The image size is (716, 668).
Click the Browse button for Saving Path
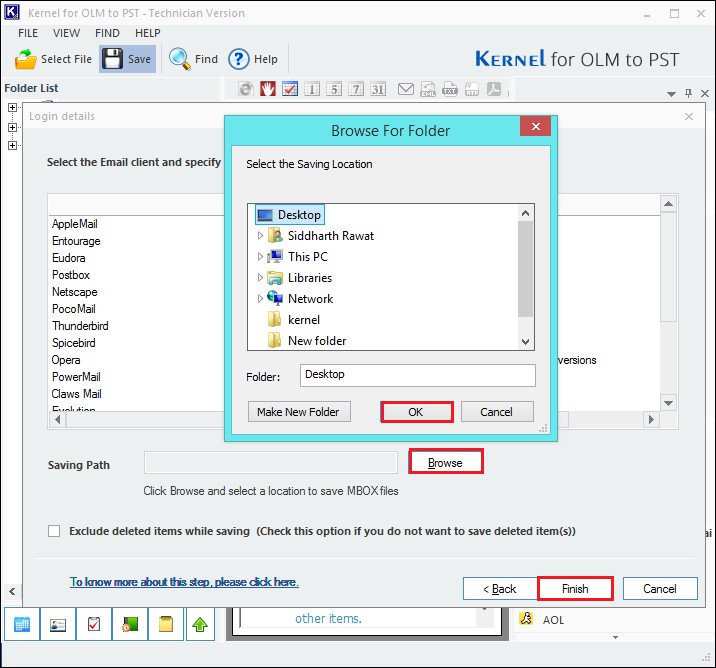pos(446,462)
